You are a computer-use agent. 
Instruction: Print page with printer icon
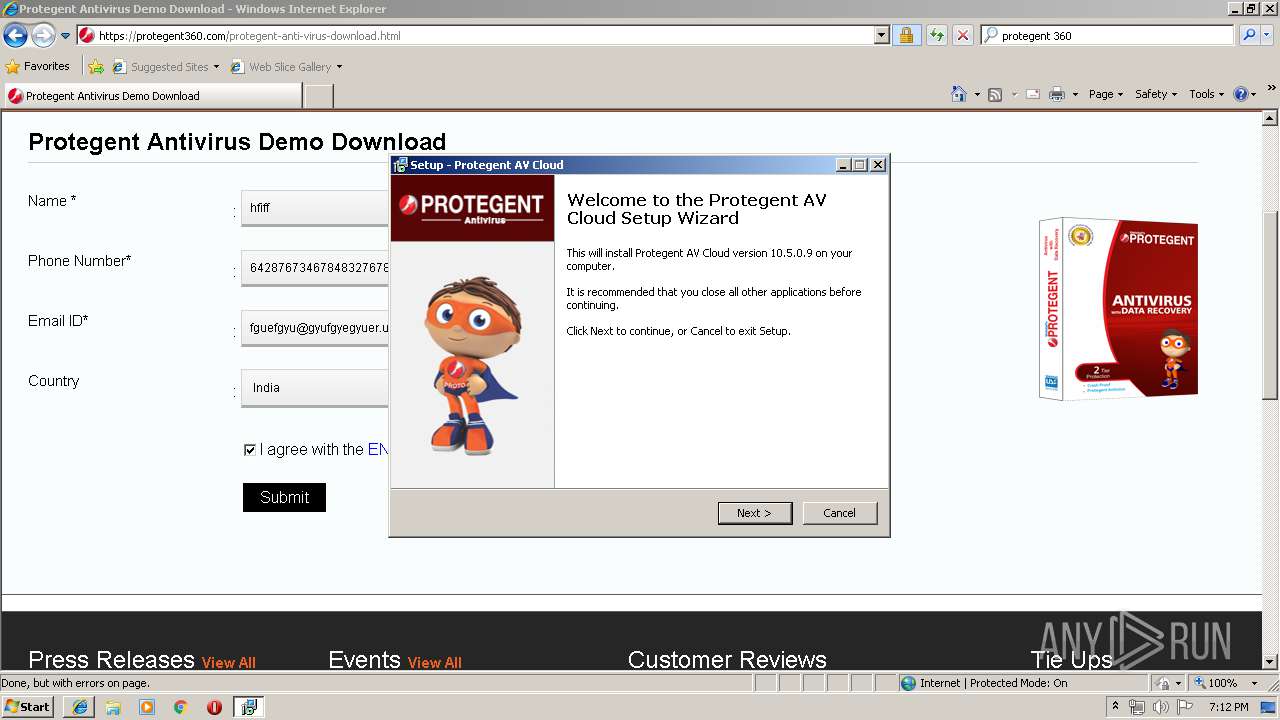coord(1057,94)
